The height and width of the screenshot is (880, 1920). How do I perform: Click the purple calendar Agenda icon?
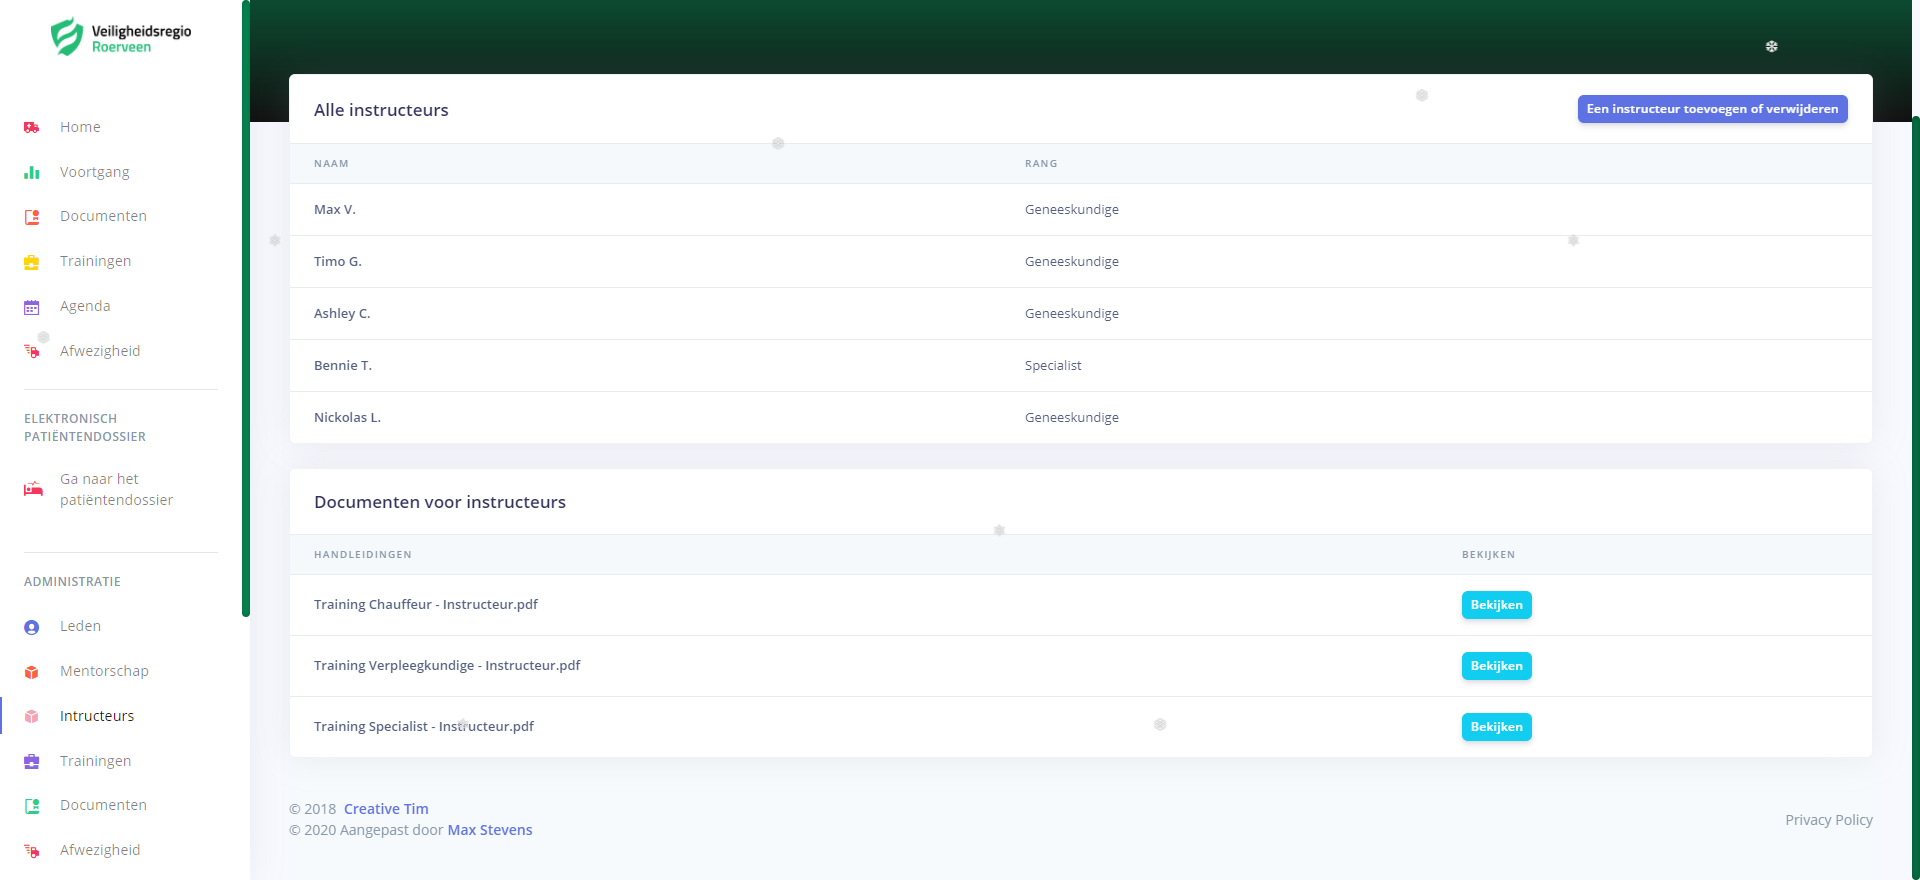pos(32,307)
